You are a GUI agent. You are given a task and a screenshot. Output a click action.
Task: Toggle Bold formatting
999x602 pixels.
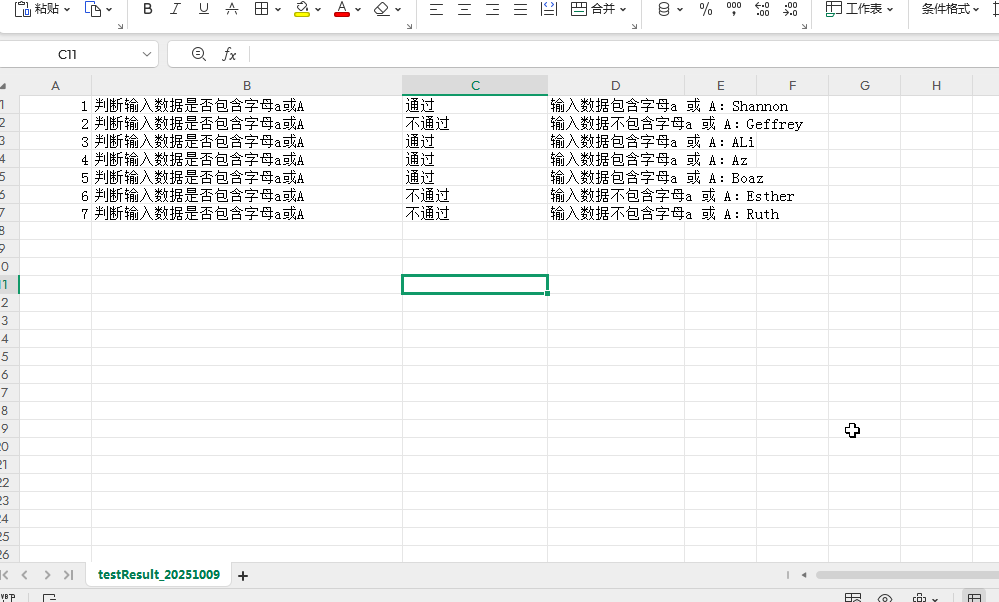click(x=148, y=9)
